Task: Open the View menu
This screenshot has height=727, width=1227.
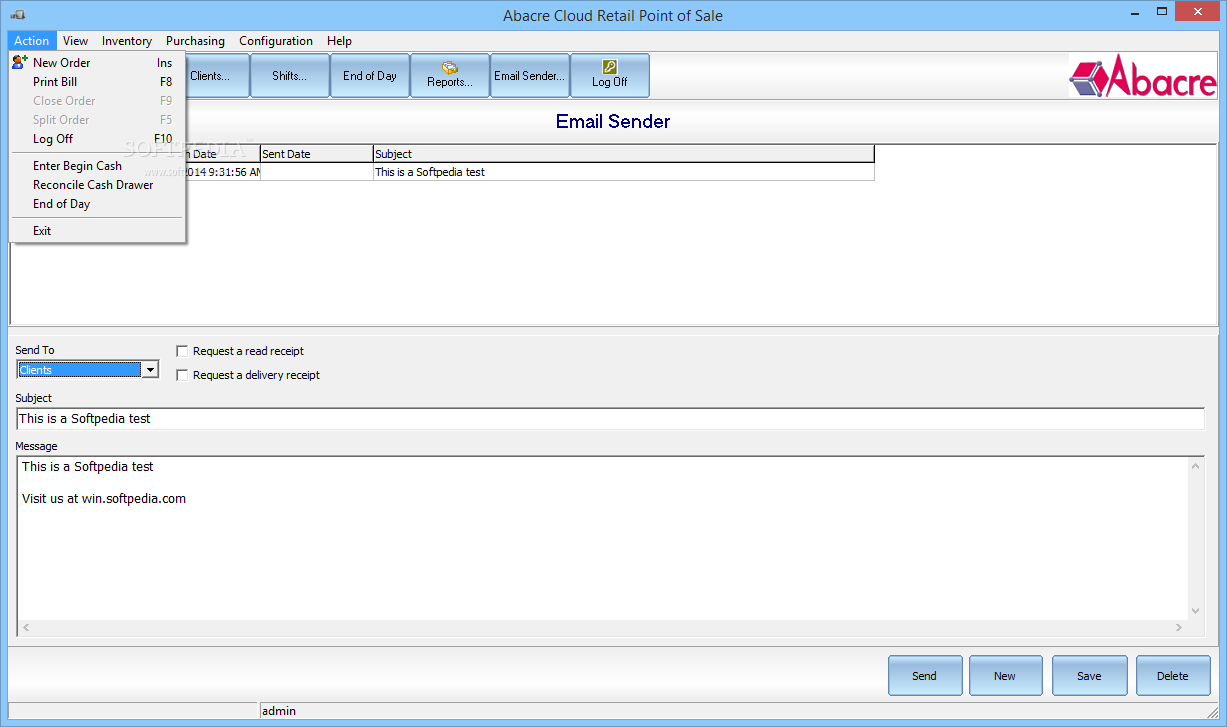Action: pos(75,41)
